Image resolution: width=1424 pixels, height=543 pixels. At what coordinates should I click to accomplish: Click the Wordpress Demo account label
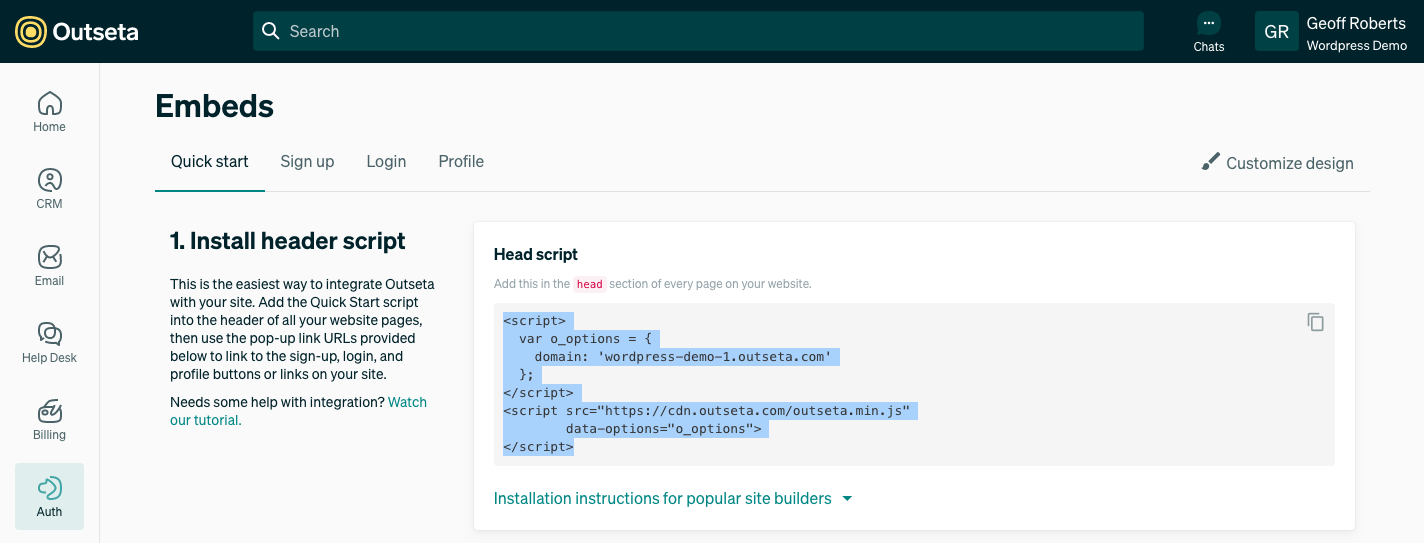tap(1356, 46)
